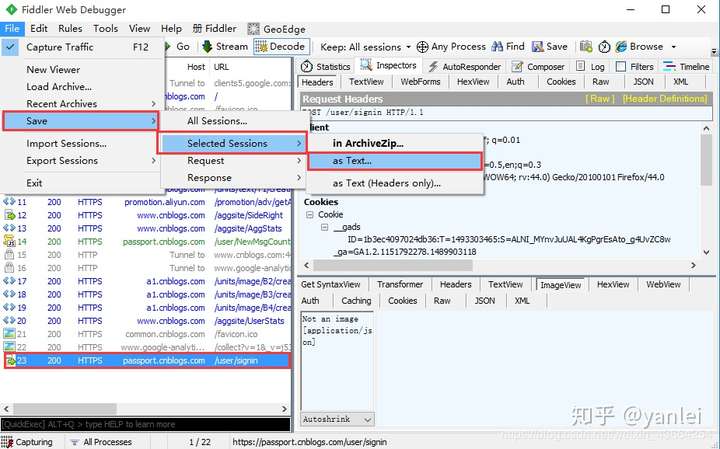
Task: Click the Save toolbar icon
Action: coord(538,46)
